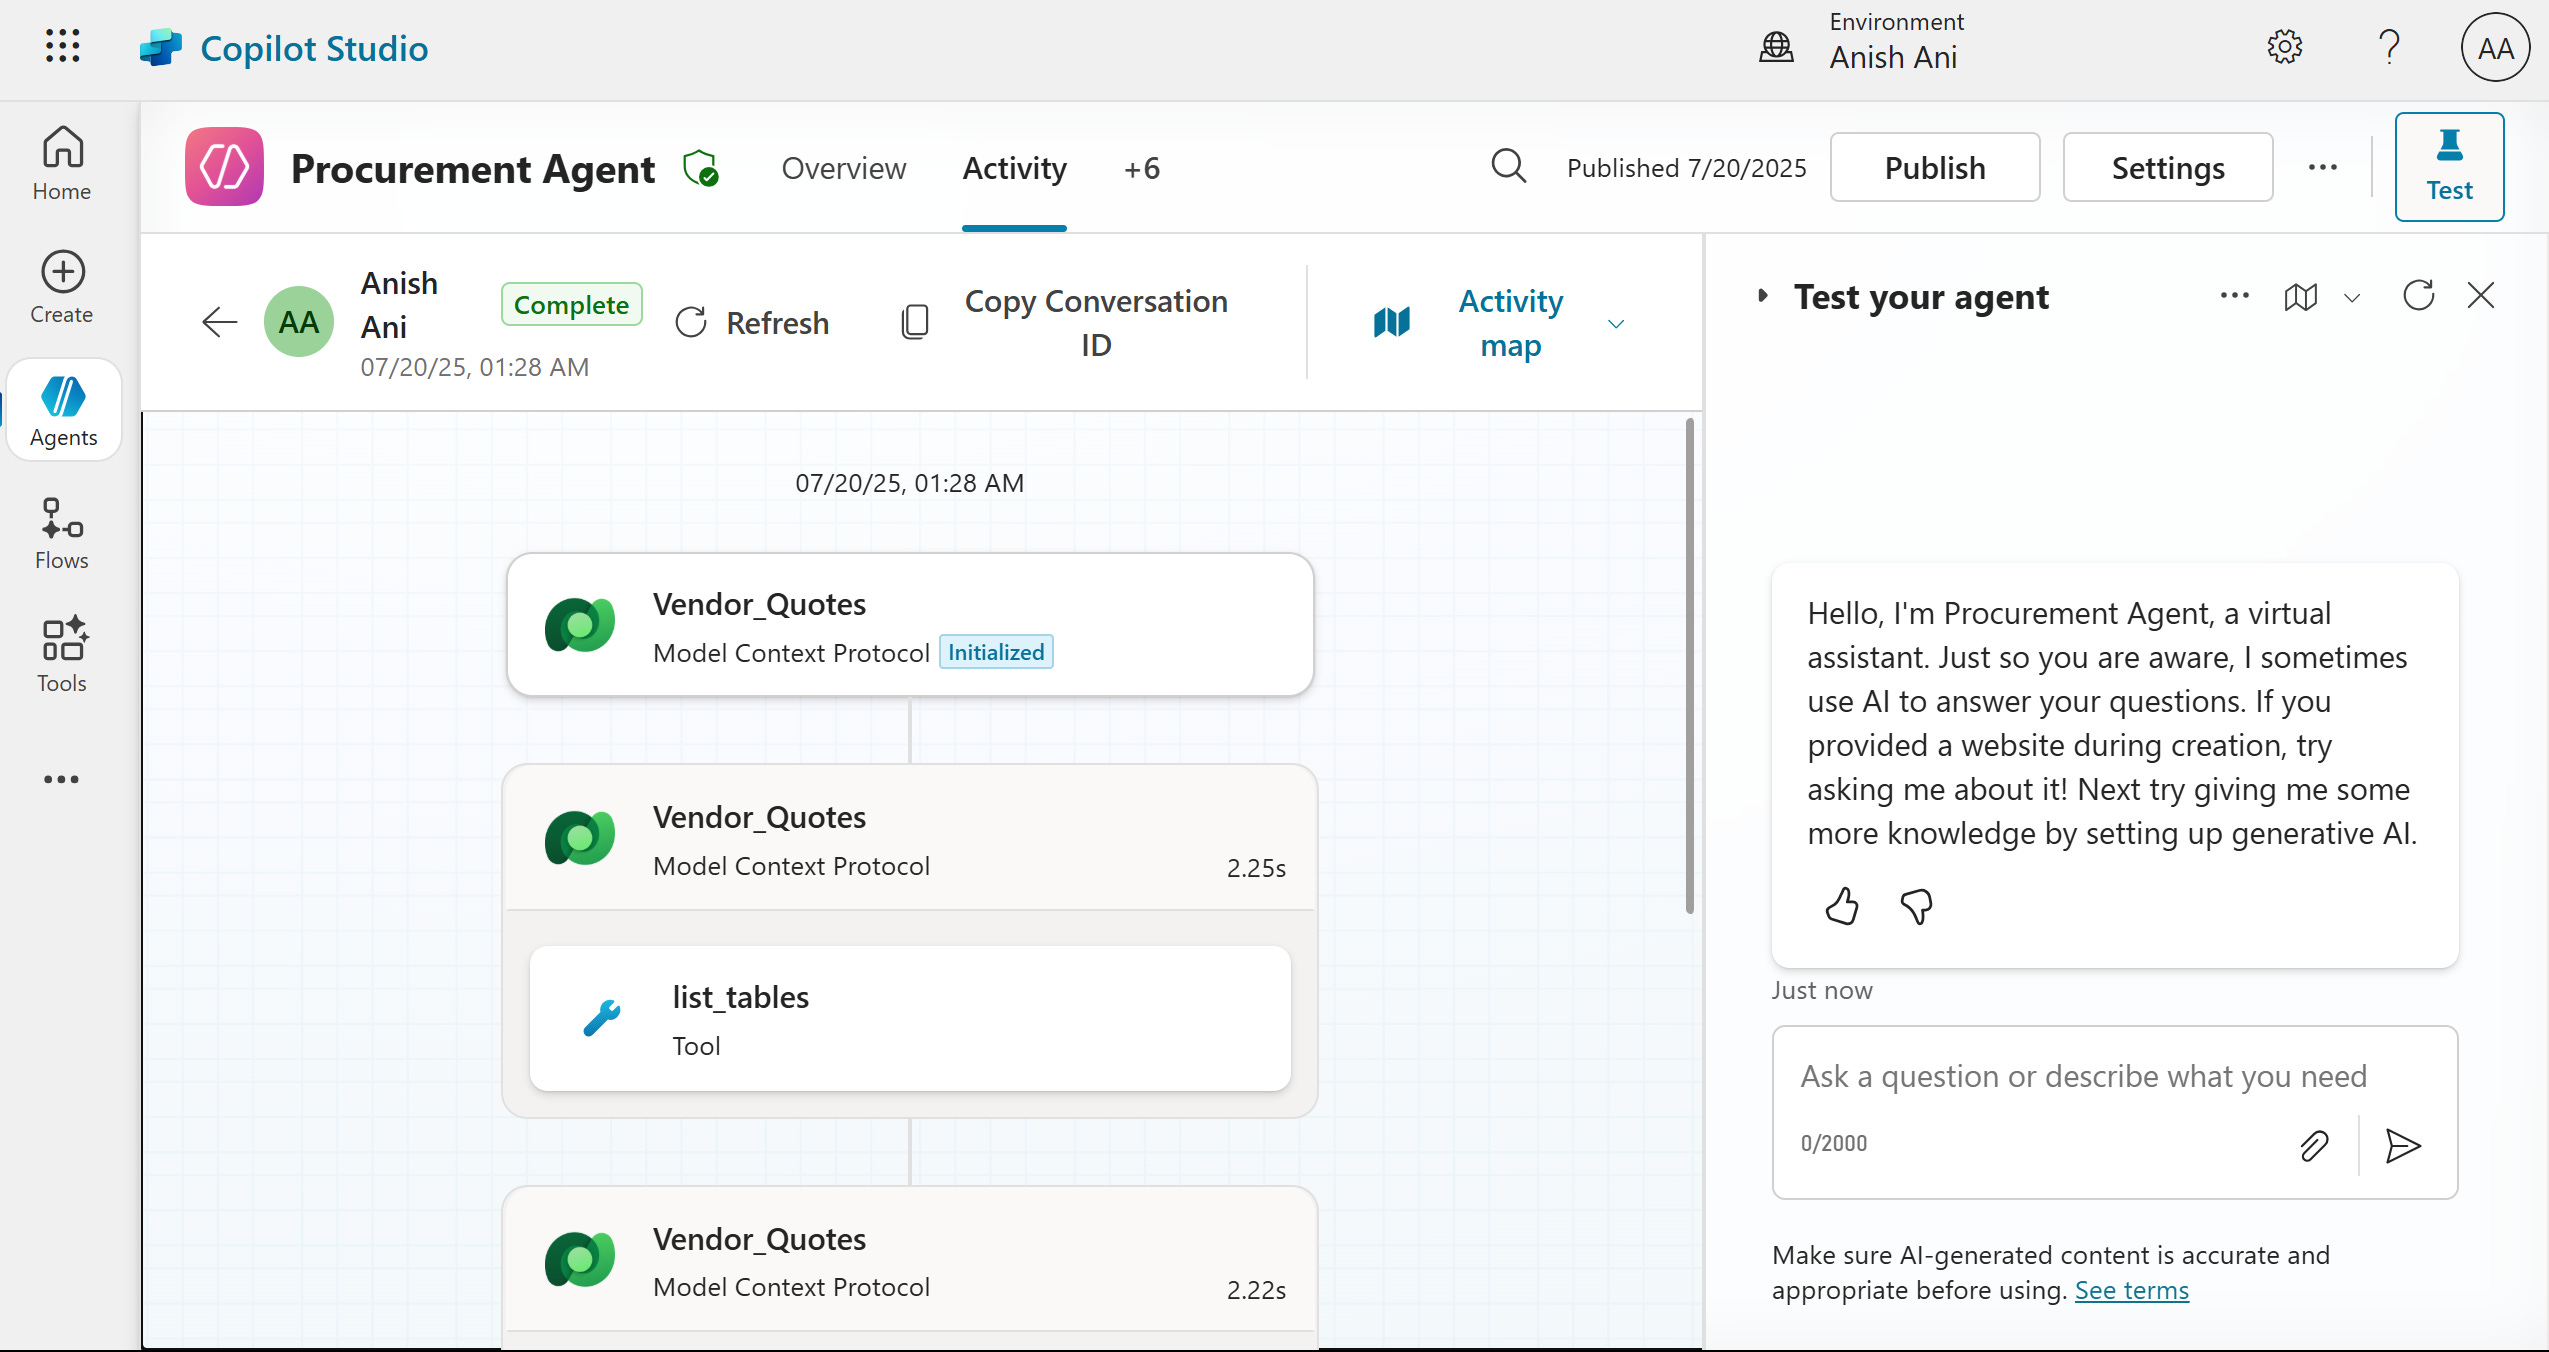The image size is (2549, 1352).
Task: Open settings gear icon in header
Action: [x=2284, y=47]
